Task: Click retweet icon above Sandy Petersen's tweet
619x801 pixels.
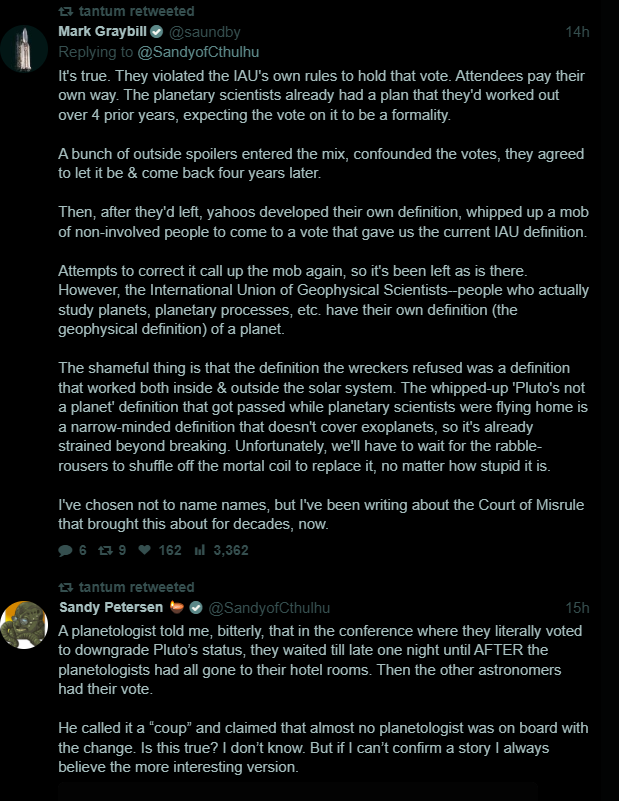Action: 66,587
